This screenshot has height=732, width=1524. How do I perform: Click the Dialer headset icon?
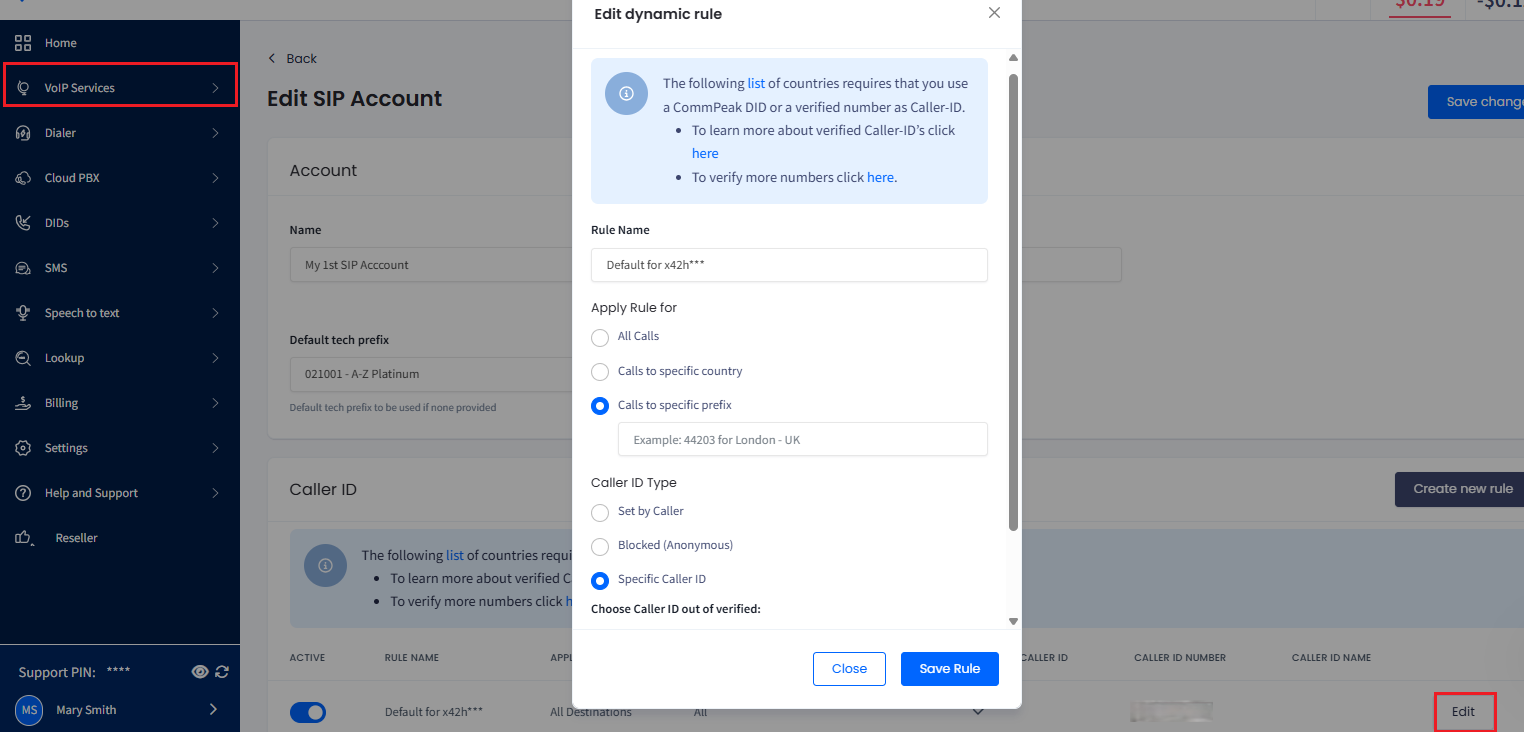pos(23,133)
